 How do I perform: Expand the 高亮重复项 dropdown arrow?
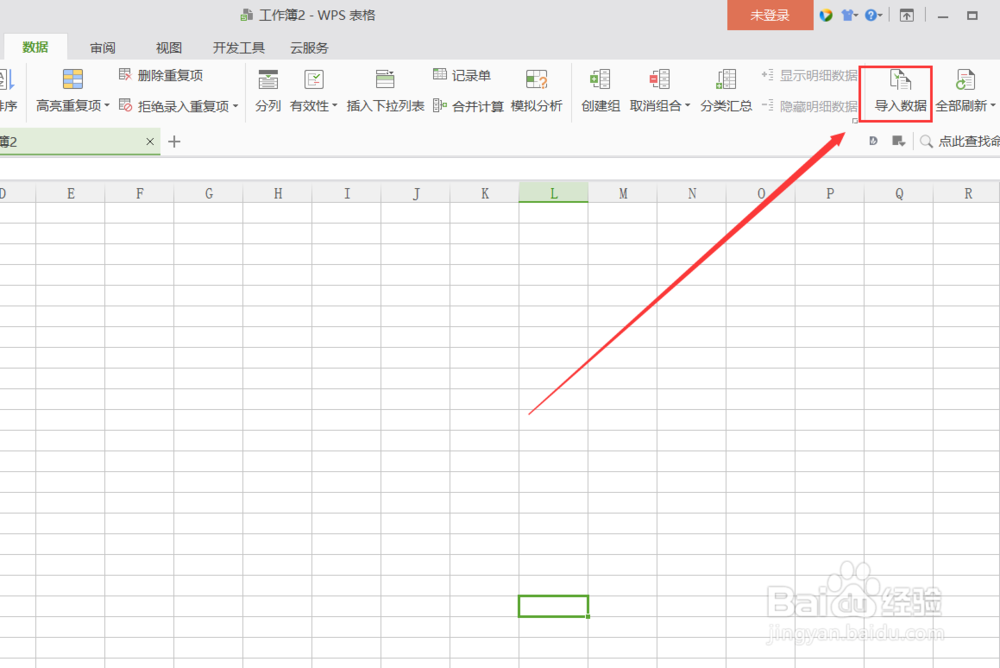point(107,105)
